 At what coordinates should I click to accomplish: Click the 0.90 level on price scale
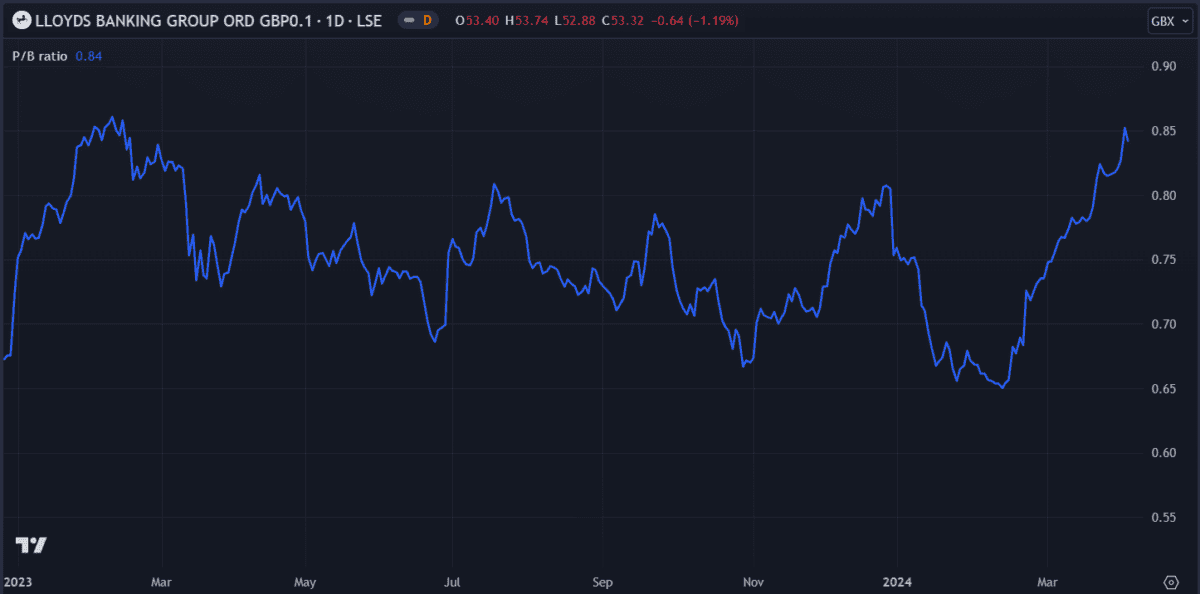point(1162,66)
